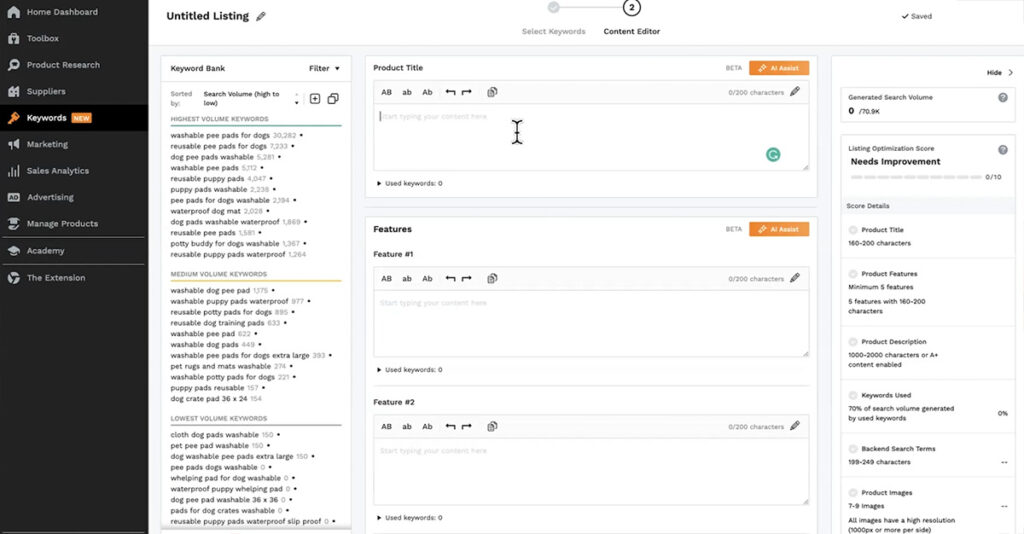Copy Feature #1 content icon

(492, 279)
